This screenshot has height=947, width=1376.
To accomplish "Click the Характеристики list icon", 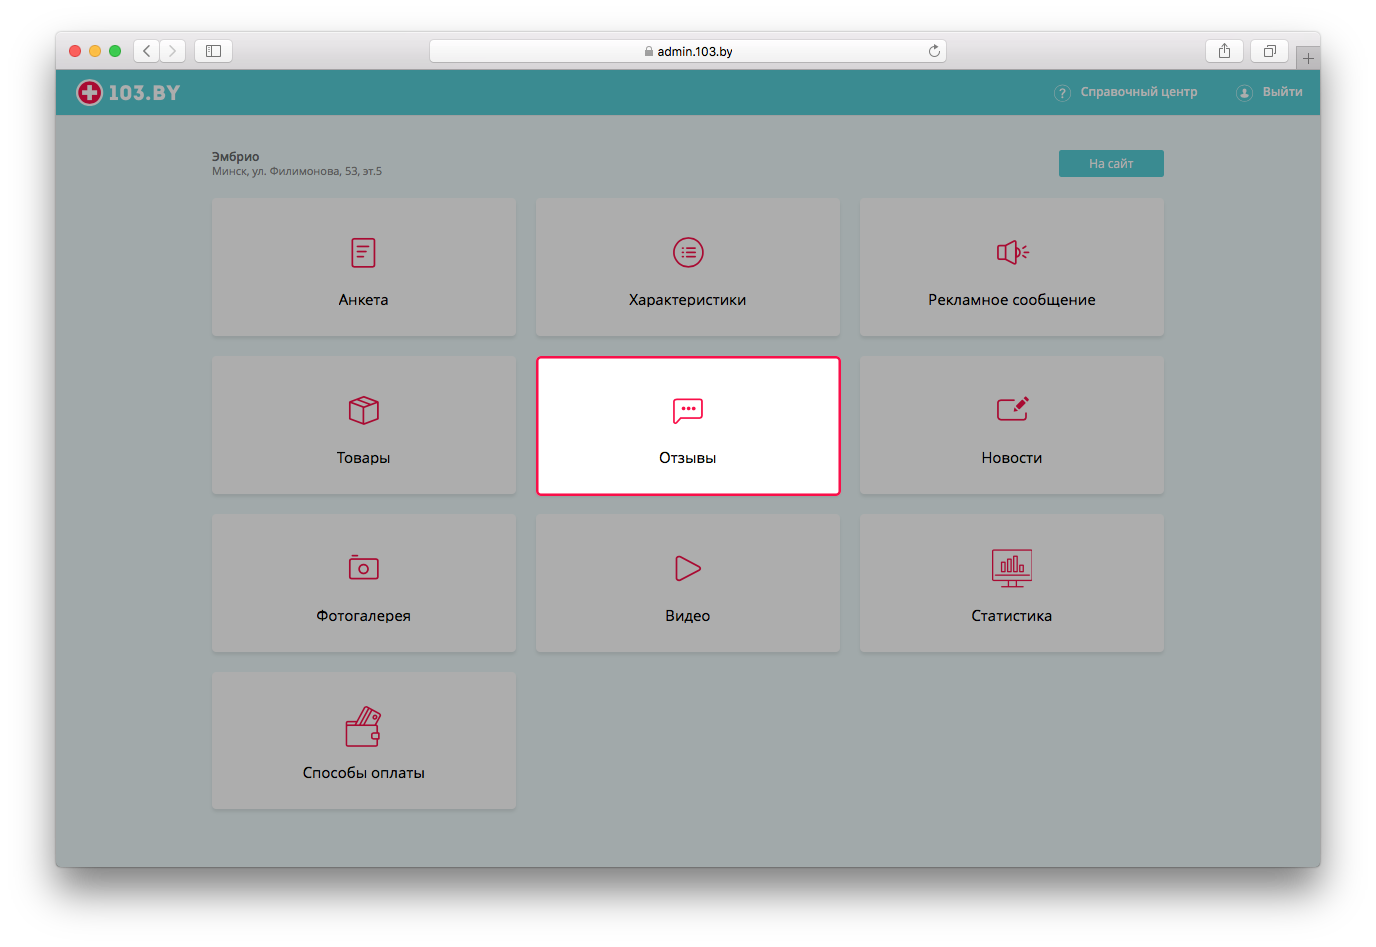I will point(688,253).
